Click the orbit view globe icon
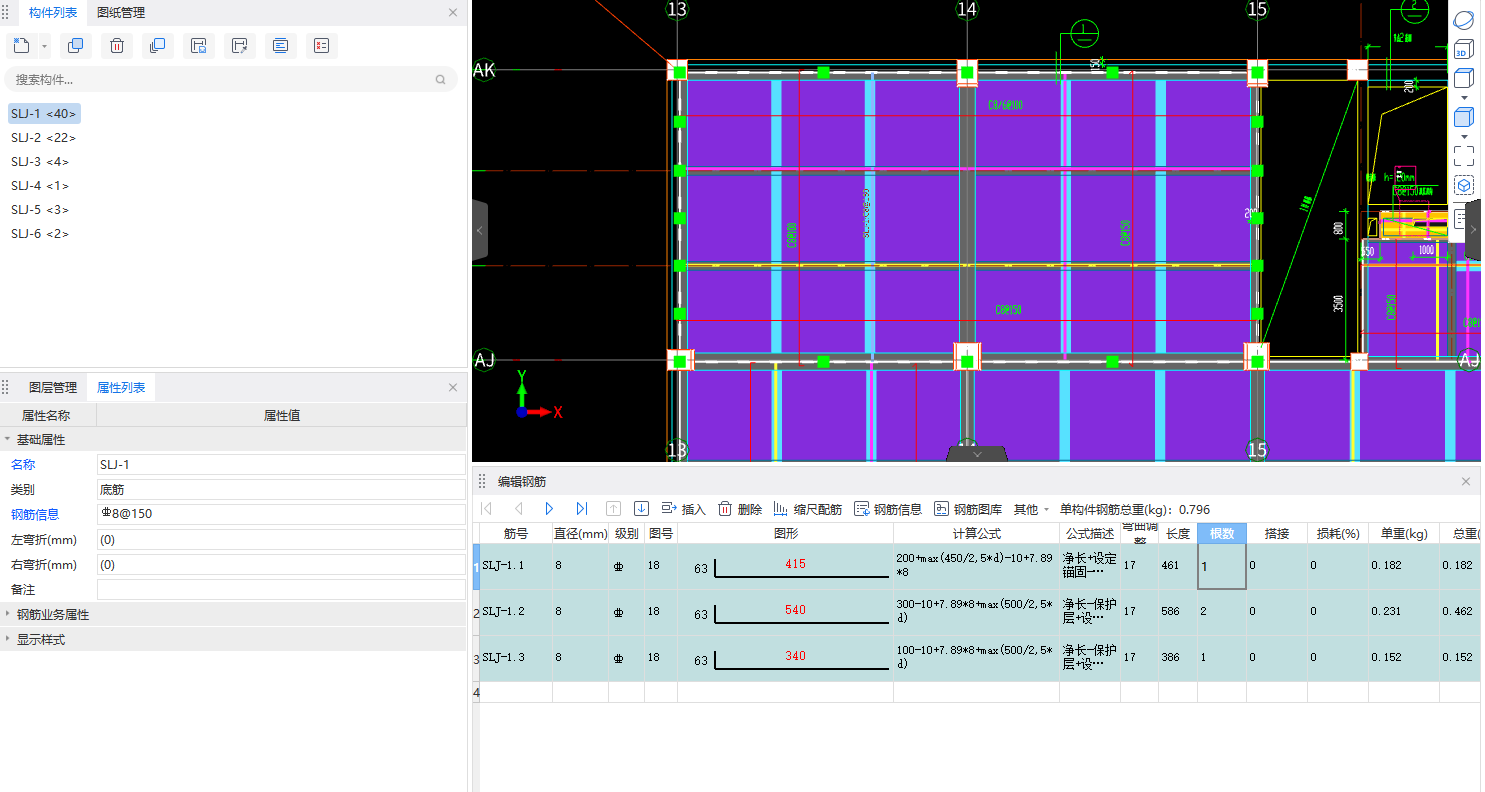The height and width of the screenshot is (792, 1485). [x=1463, y=20]
